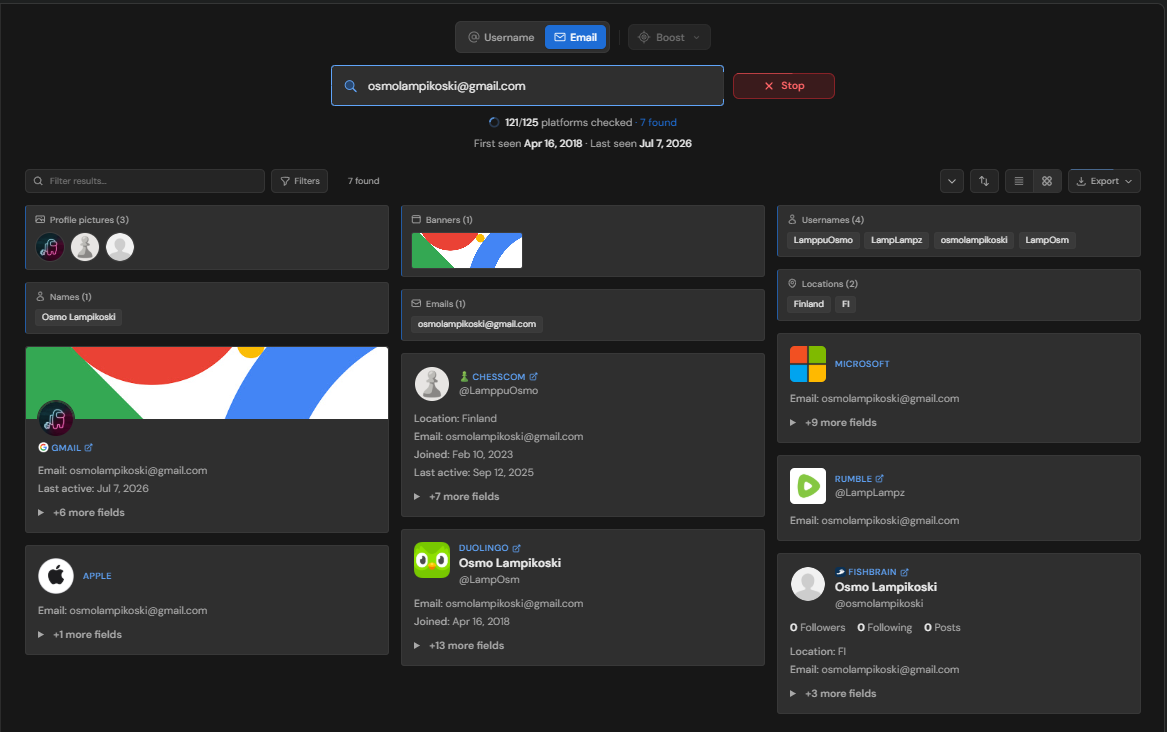Click the Banners panel icon
This screenshot has width=1167, height=732.
(x=416, y=219)
